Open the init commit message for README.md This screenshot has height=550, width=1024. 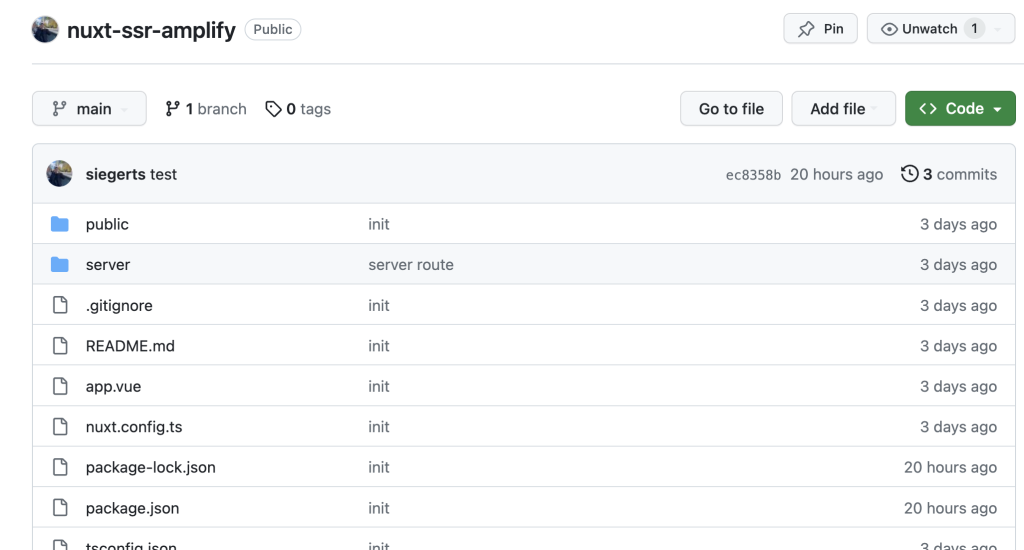[x=379, y=346]
